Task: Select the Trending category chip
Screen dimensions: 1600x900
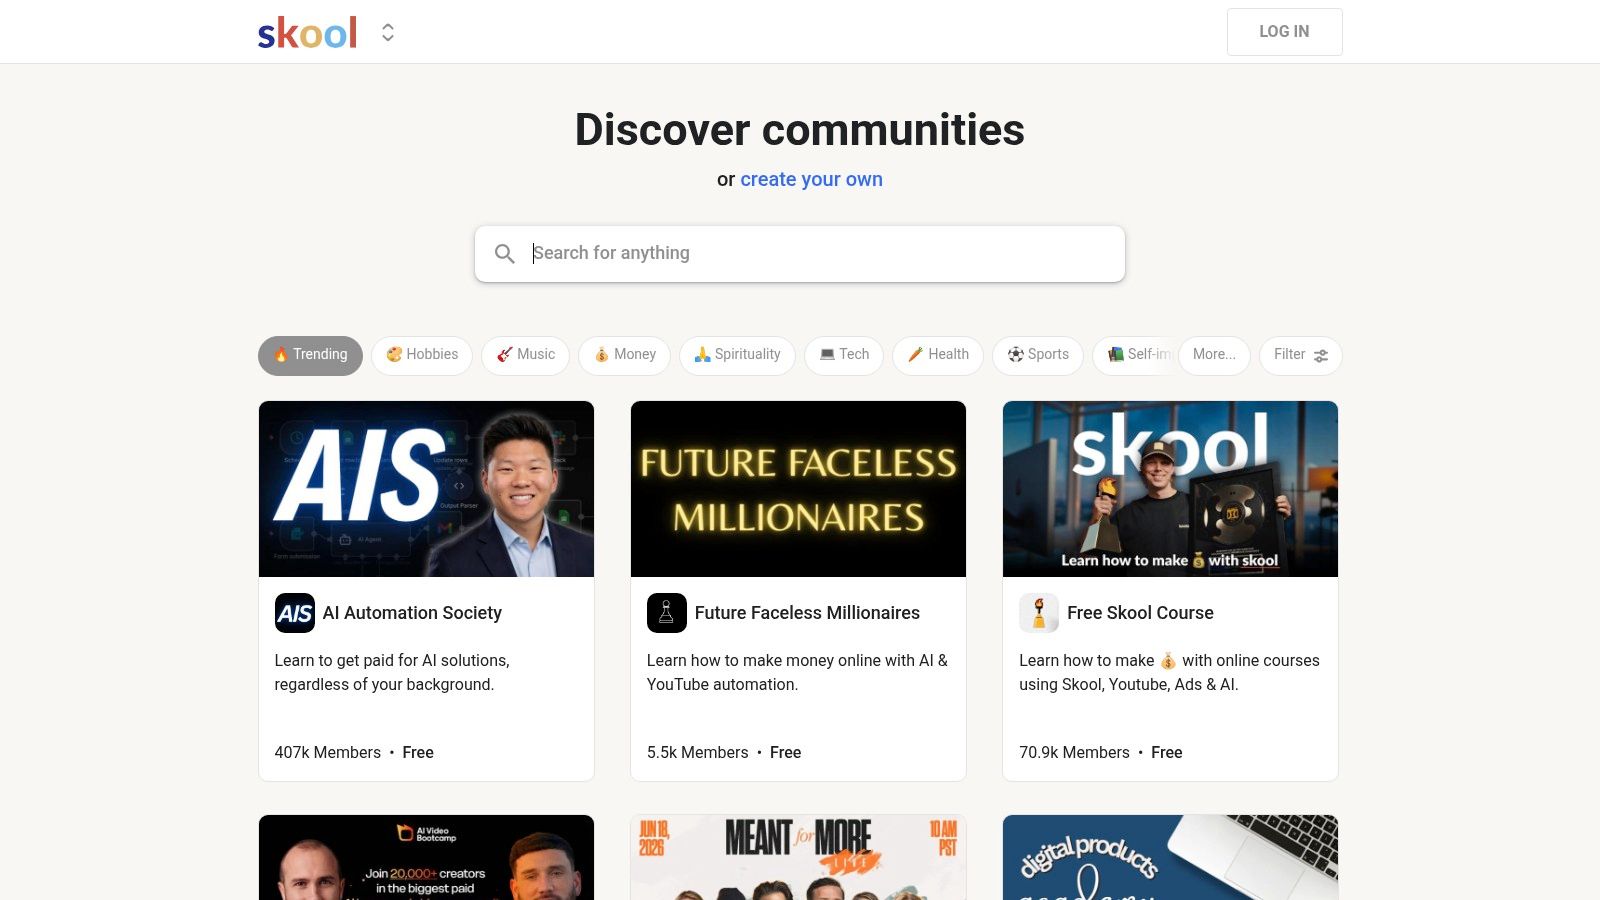Action: (310, 356)
